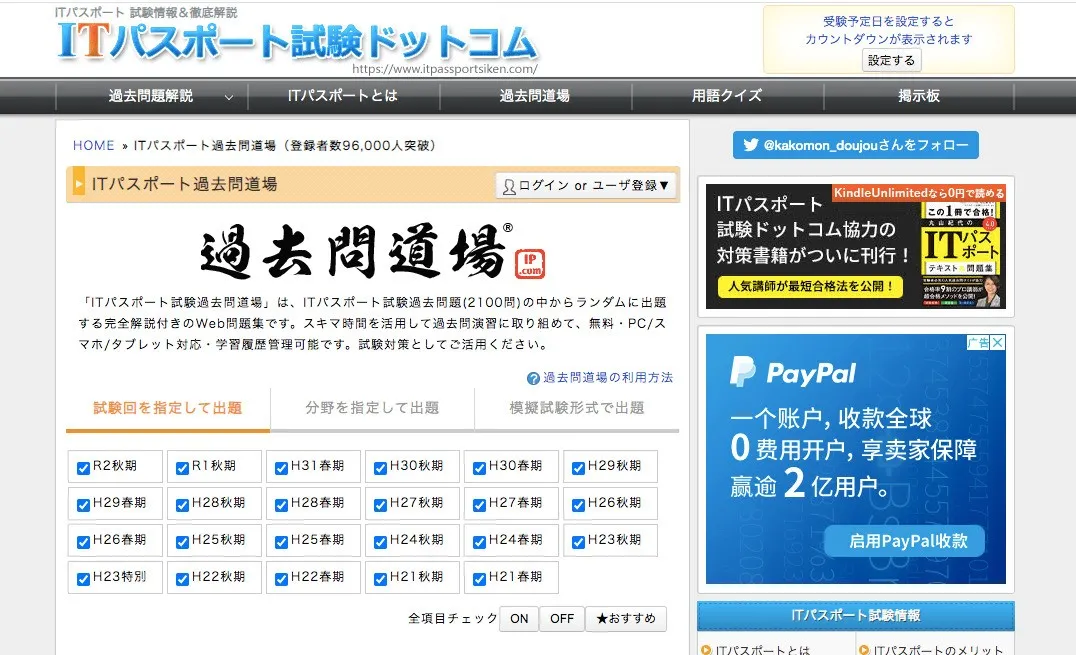The image size is (1076, 655).
Task: Click the https://www.itpassportsiken.com/ URL text
Action: pos(445,69)
